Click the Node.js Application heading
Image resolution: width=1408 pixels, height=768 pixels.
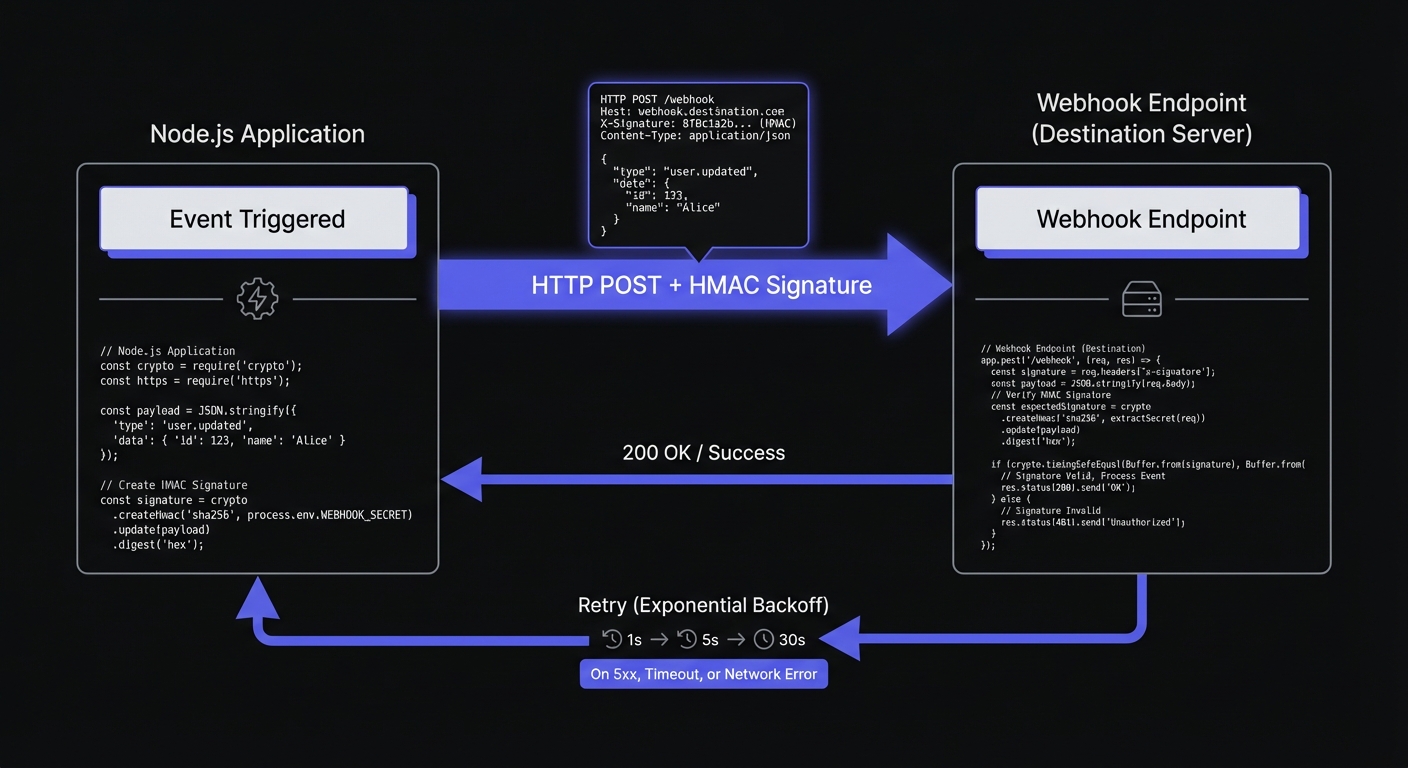pos(257,134)
